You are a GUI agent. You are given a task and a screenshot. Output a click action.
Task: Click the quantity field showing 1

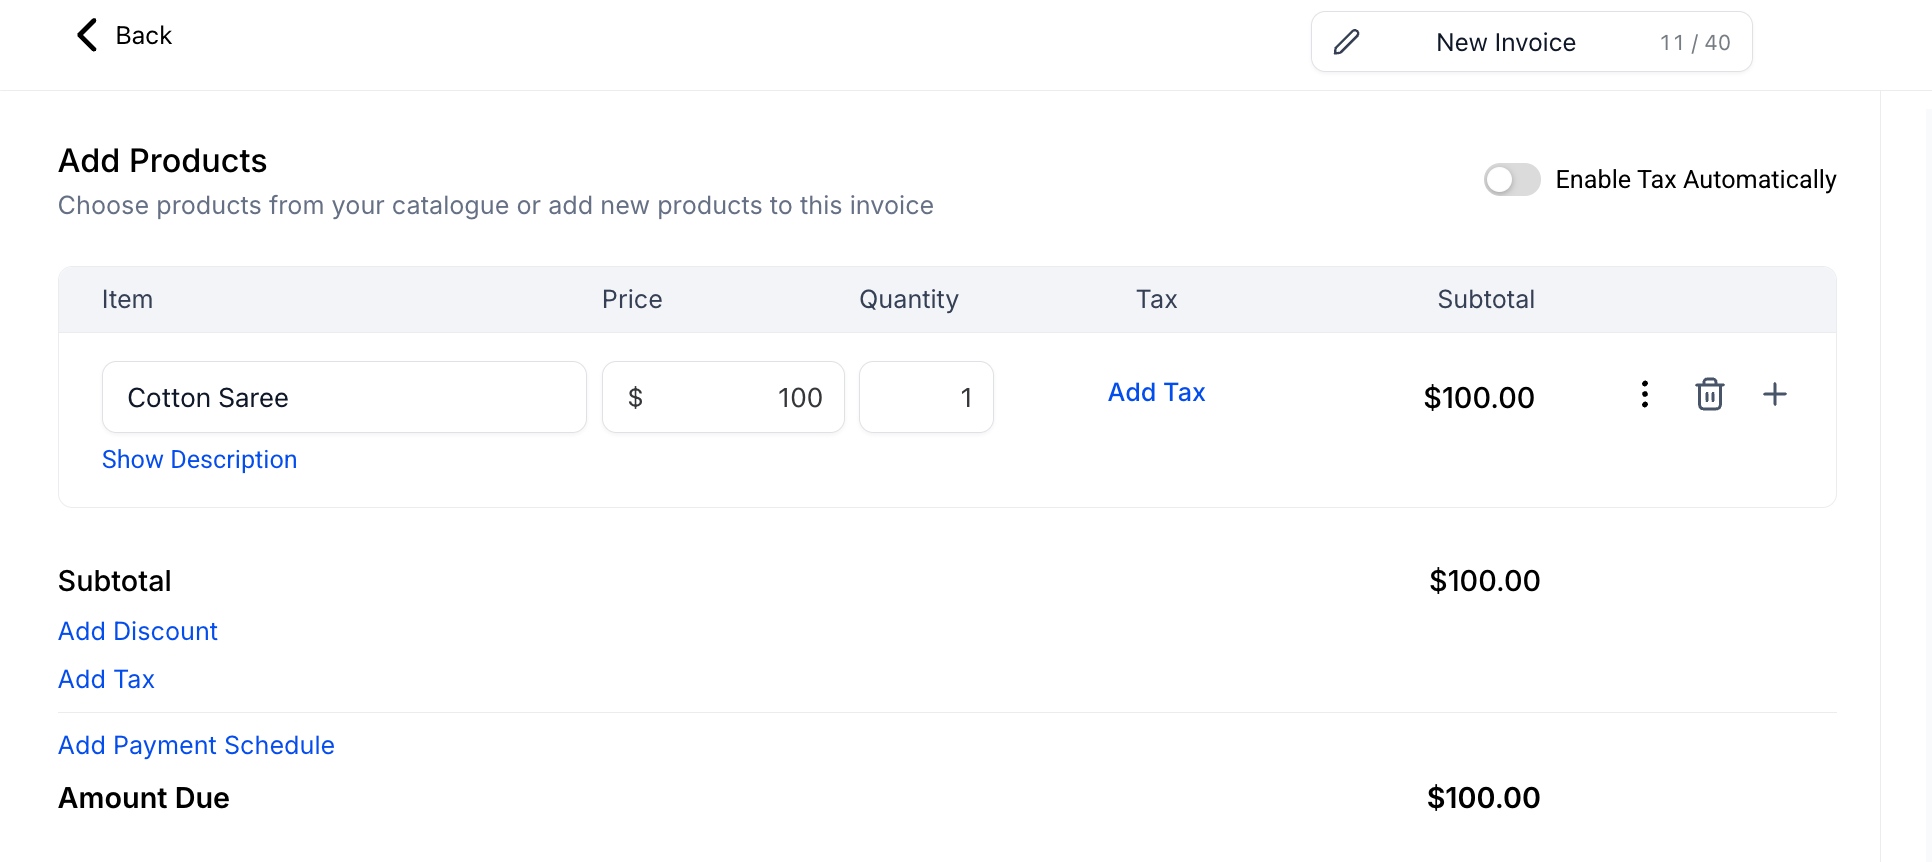pyautogui.click(x=926, y=397)
